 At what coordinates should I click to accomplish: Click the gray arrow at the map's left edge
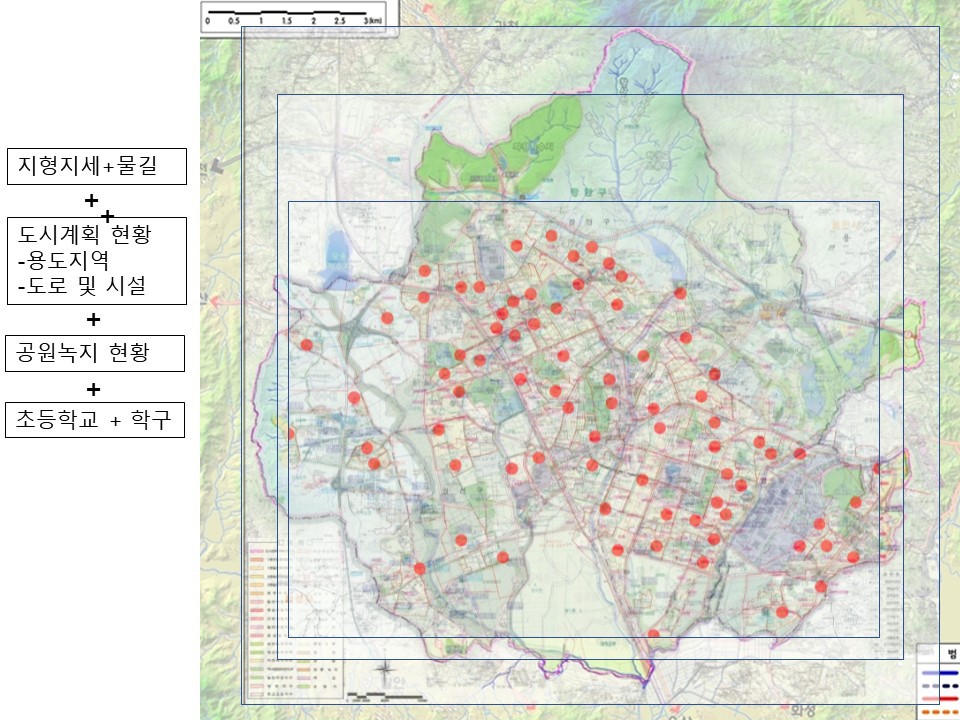pos(217,165)
